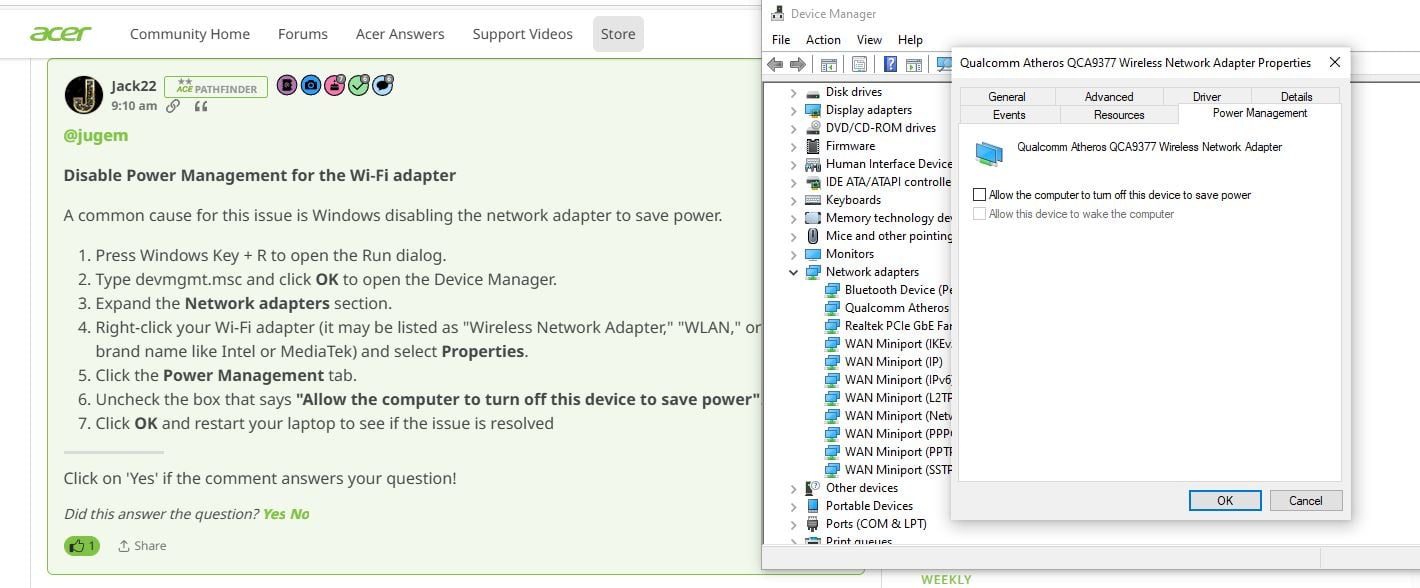Open the Support Videos link
The image size is (1420, 588).
click(523, 34)
